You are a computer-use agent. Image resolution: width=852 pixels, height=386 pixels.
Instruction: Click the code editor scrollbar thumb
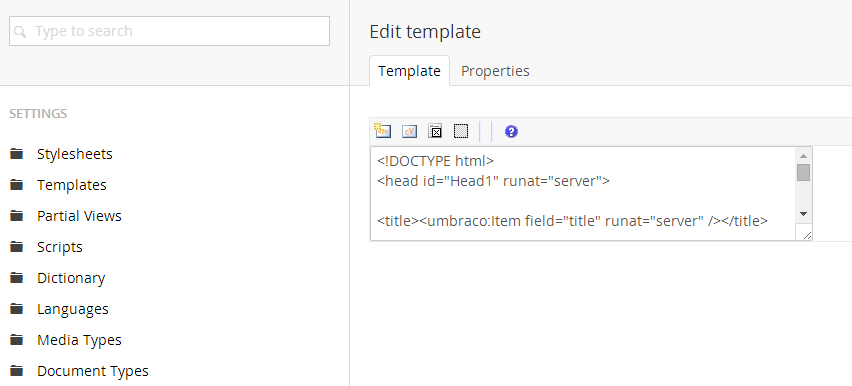click(x=804, y=172)
